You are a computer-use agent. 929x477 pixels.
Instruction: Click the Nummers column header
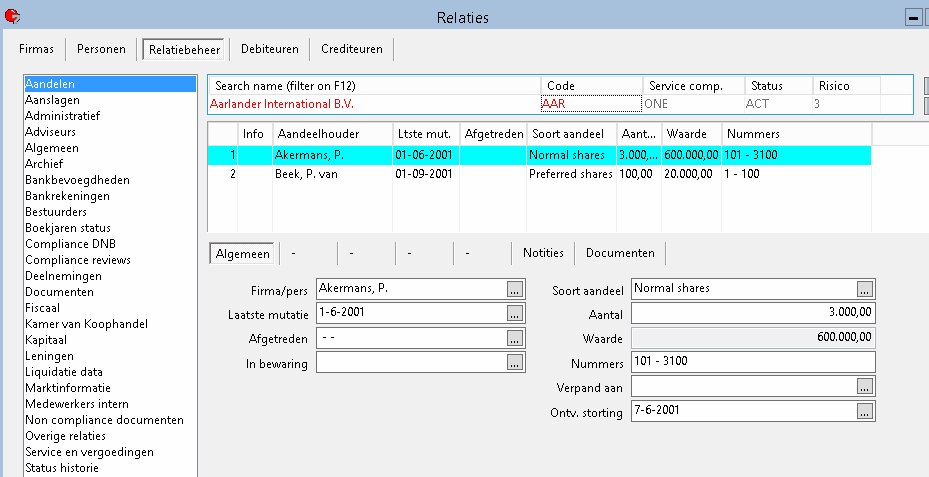click(796, 134)
